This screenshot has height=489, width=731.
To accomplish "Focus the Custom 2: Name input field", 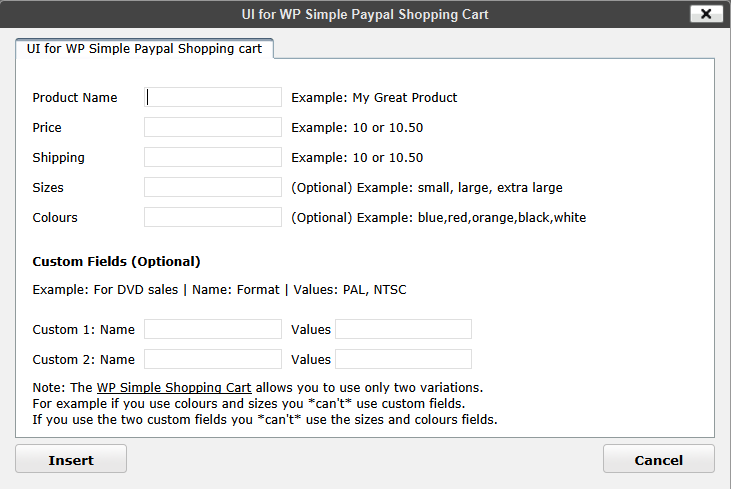I will tap(213, 359).
